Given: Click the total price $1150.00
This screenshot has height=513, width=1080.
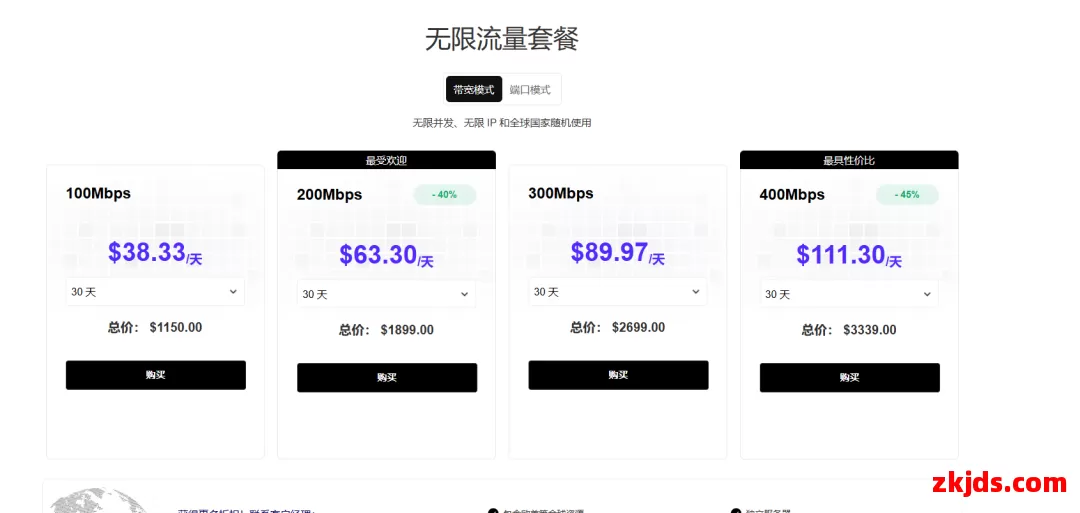Looking at the screenshot, I should 176,328.
